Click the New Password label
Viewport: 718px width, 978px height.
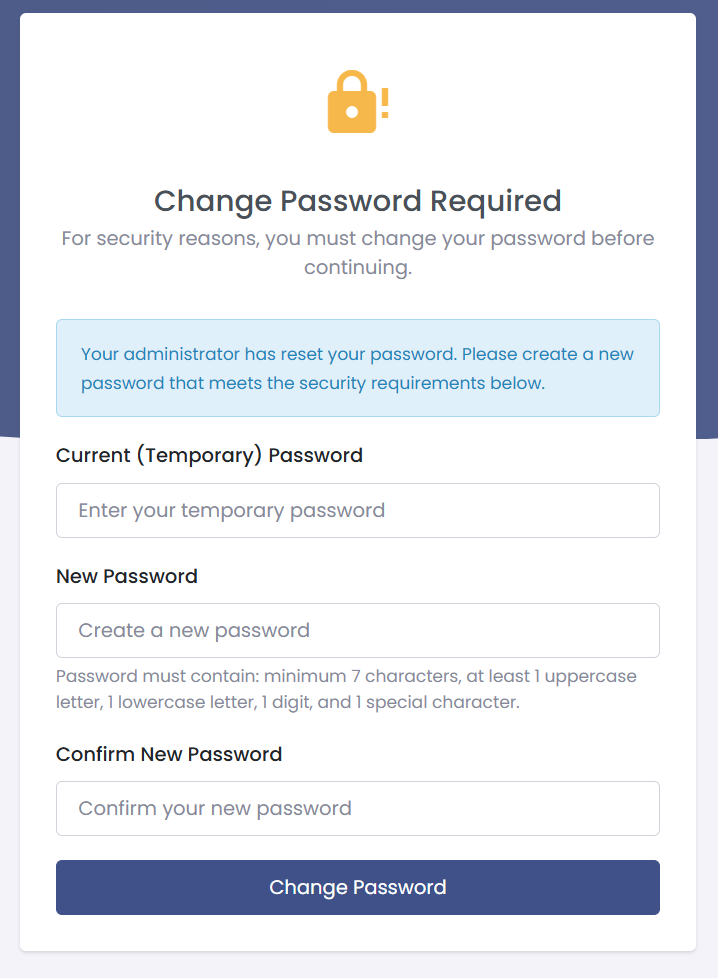coord(126,576)
